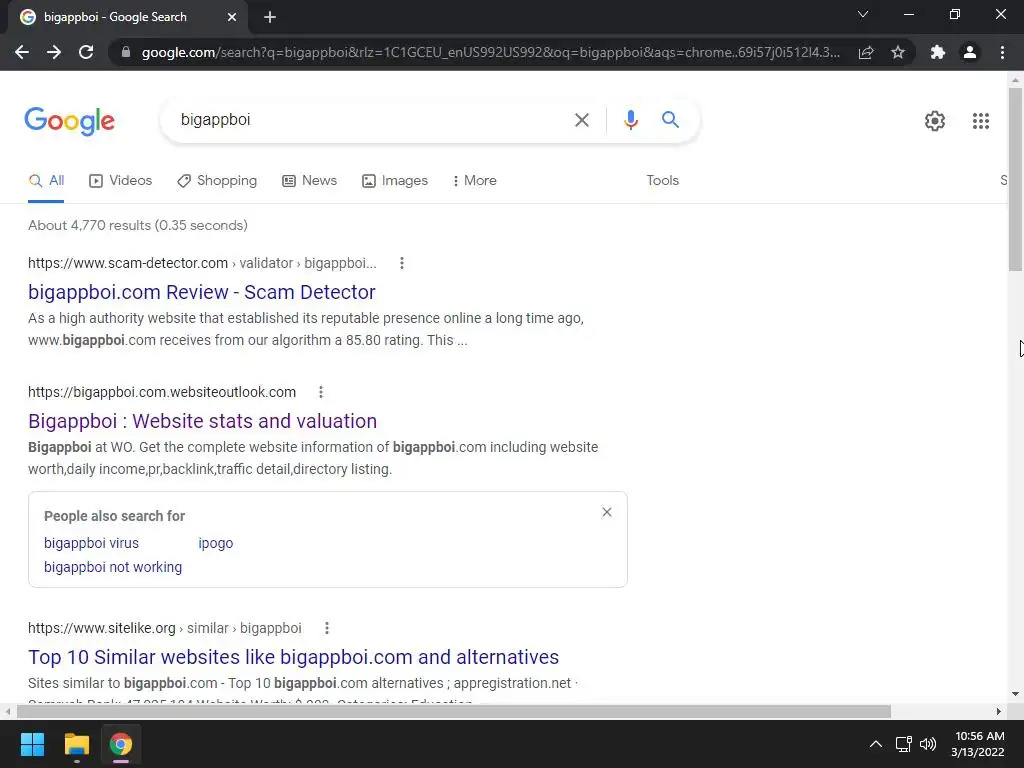Clear the search box with the X icon
Image resolution: width=1024 pixels, height=768 pixels.
581,120
